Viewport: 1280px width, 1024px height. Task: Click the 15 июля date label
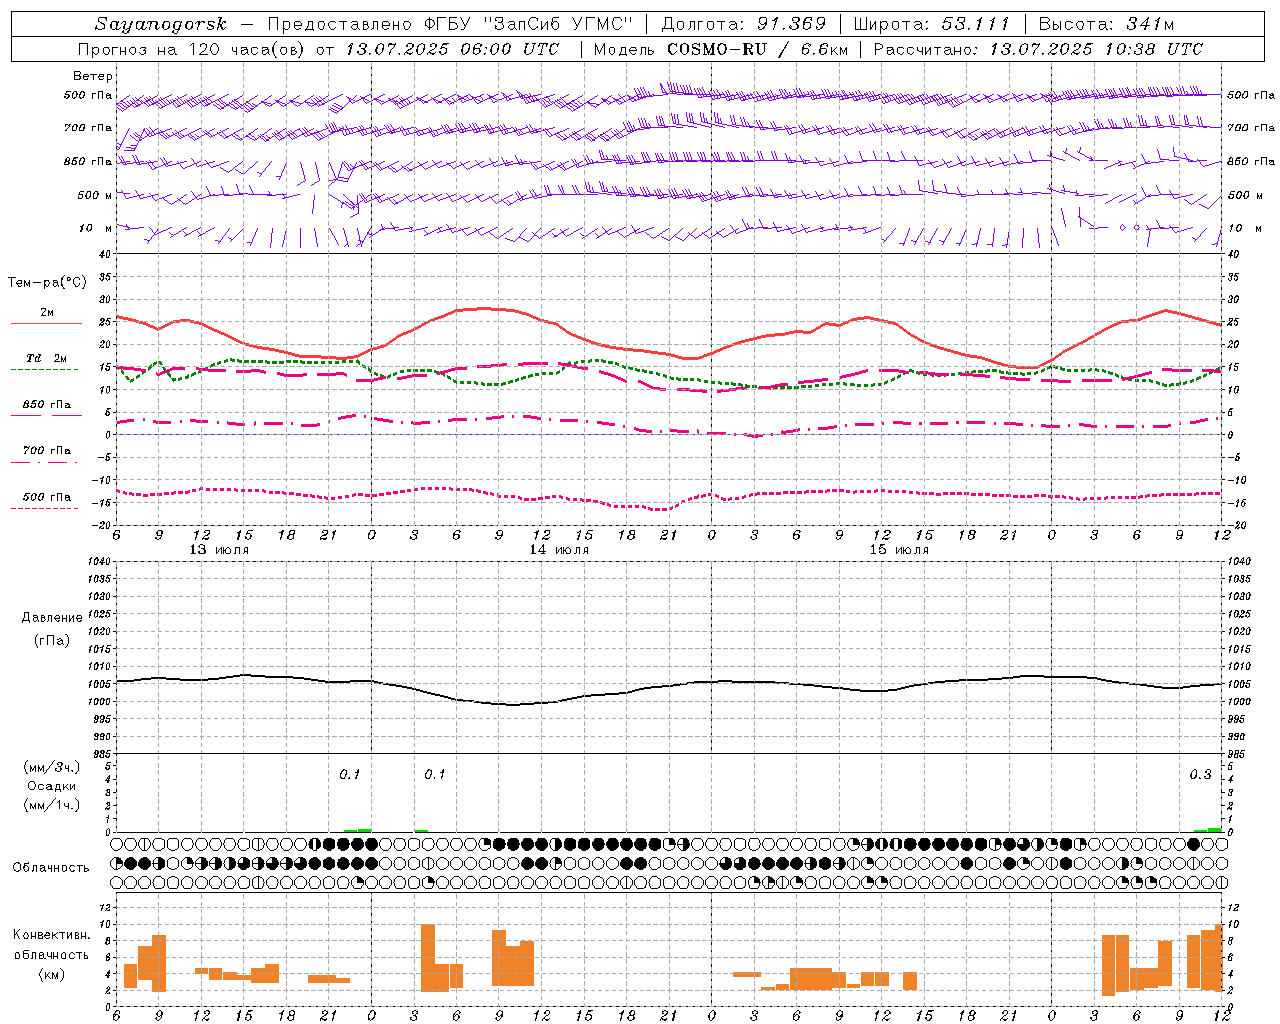[899, 550]
